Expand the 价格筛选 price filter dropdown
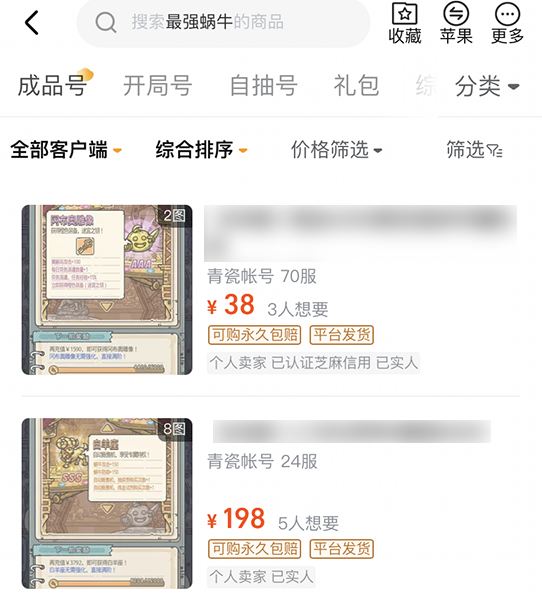542x600 pixels. [x=336, y=150]
